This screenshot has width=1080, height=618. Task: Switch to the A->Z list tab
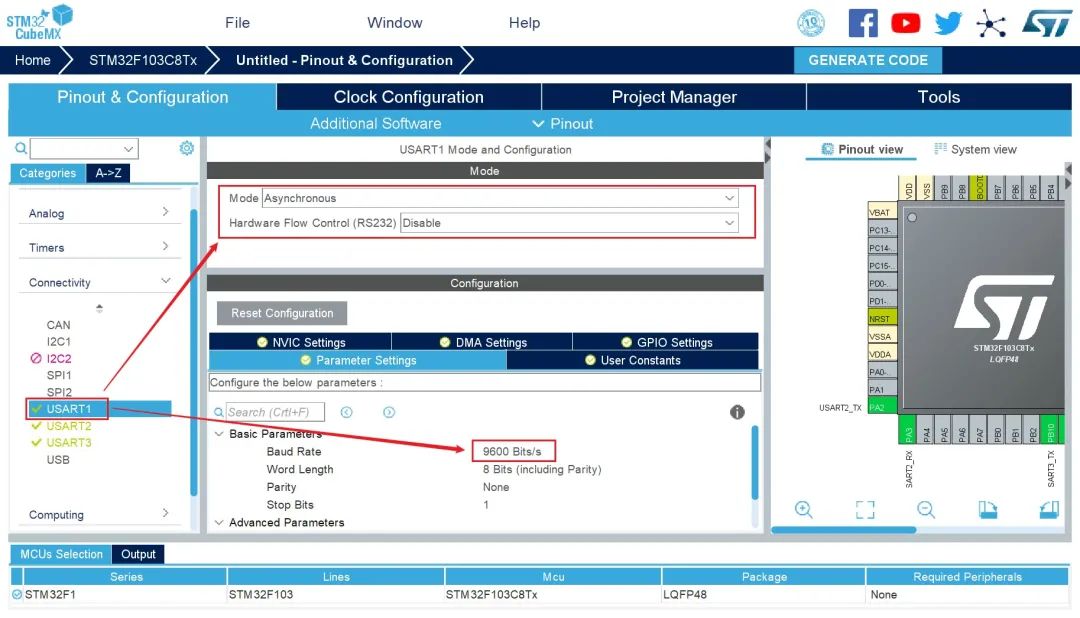(x=108, y=173)
